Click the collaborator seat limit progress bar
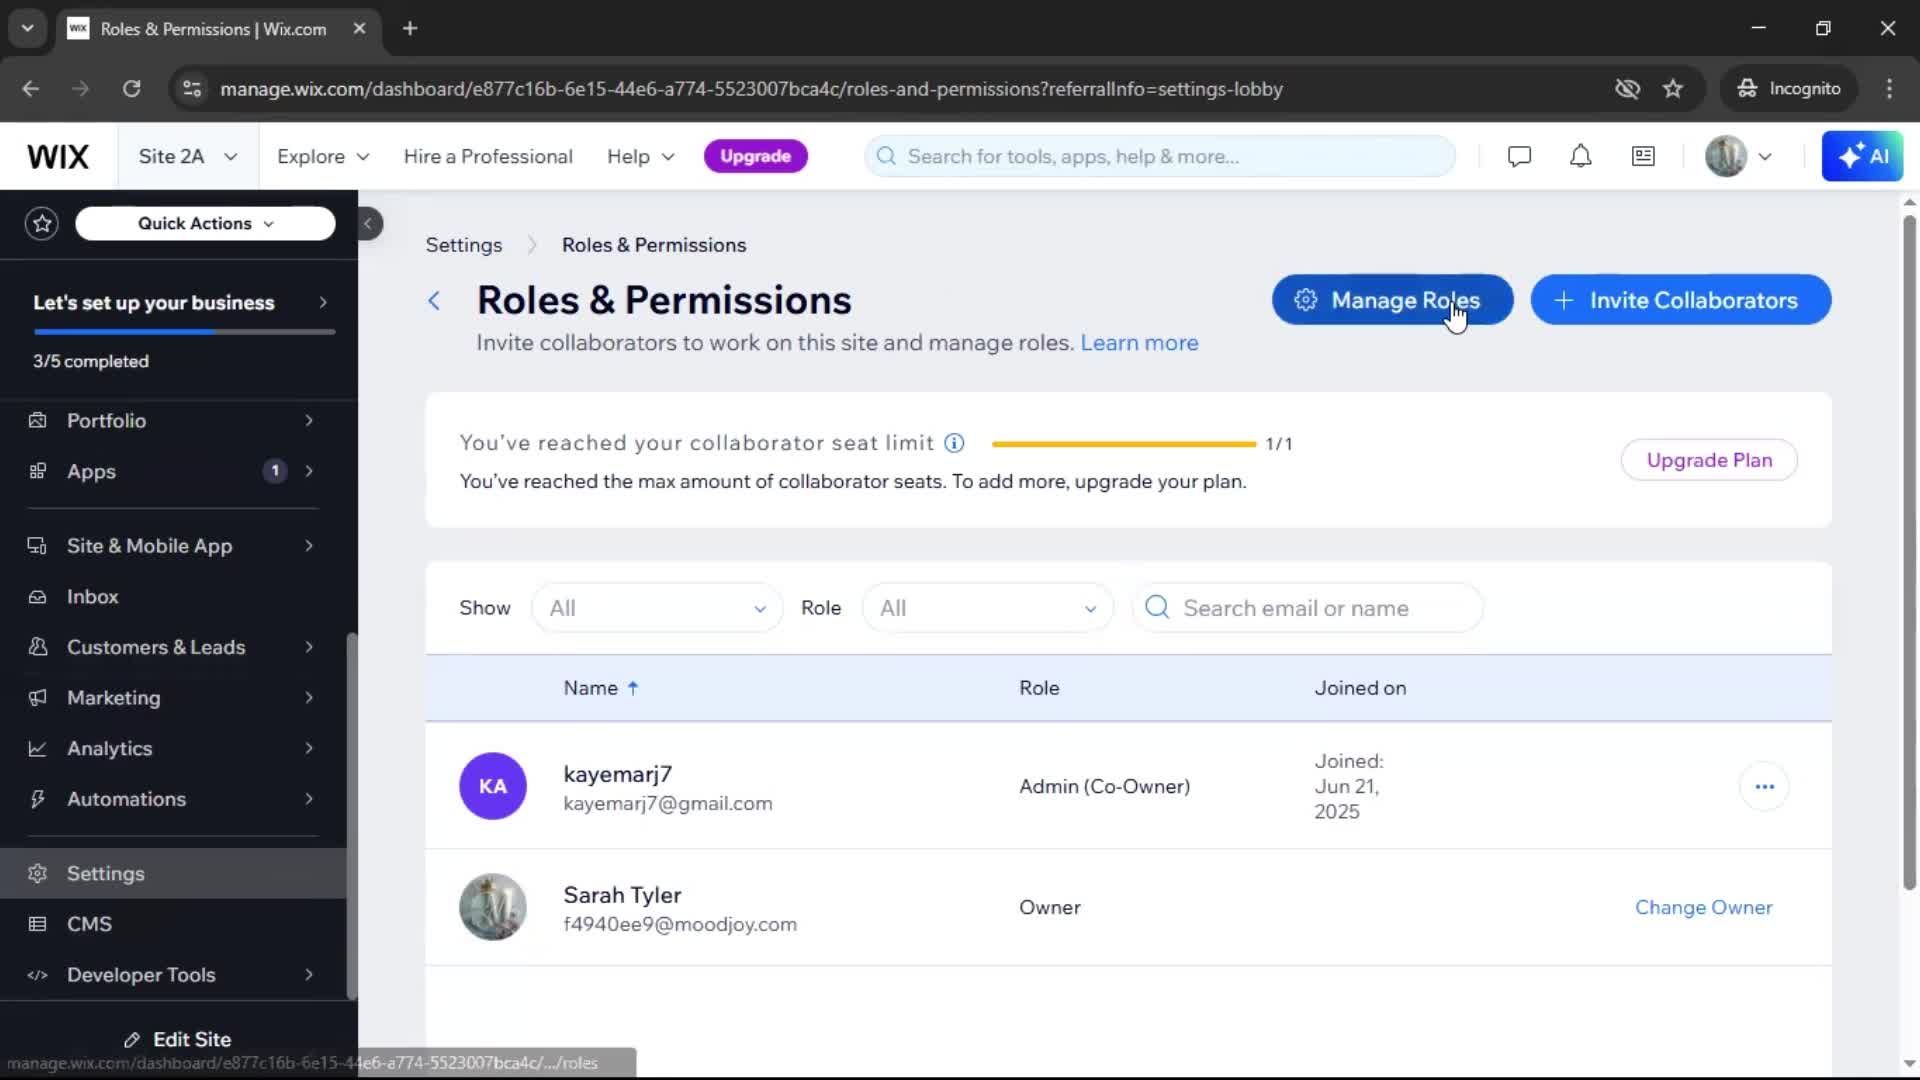This screenshot has width=1920, height=1080. (1124, 444)
